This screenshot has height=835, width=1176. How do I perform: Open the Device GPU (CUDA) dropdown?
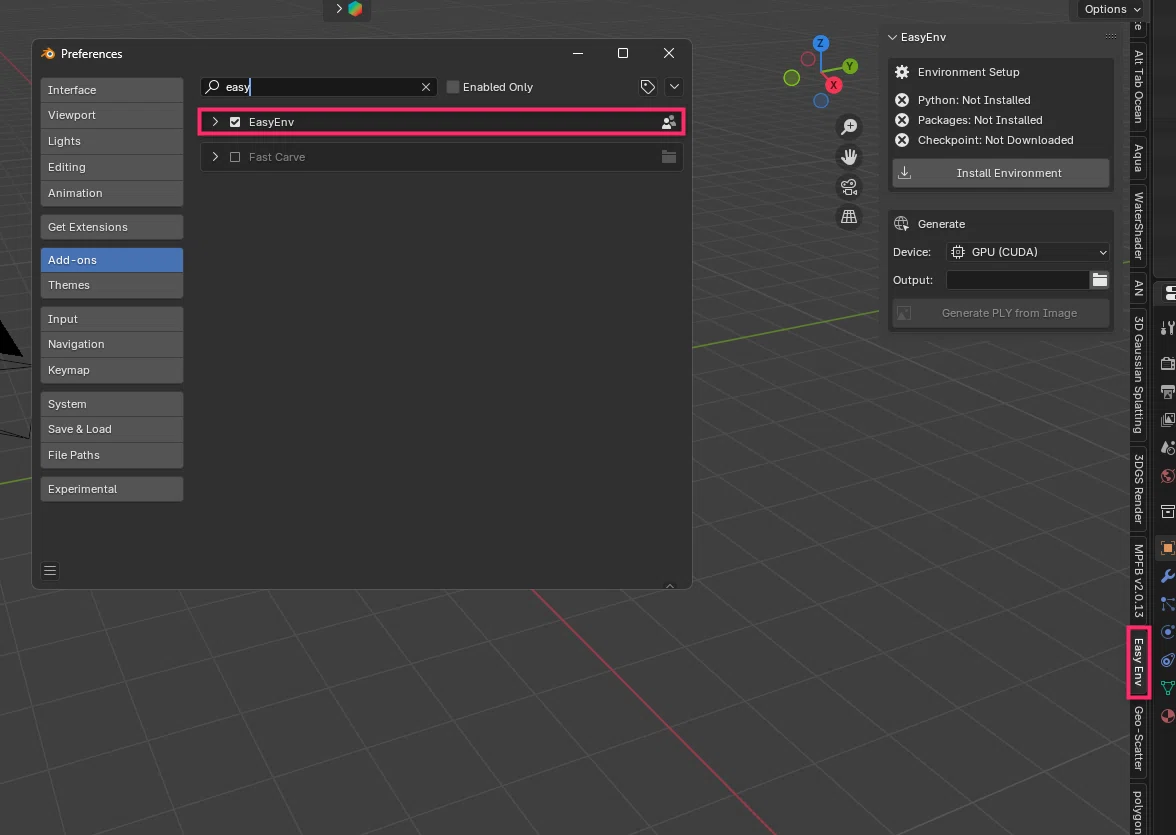click(1028, 252)
